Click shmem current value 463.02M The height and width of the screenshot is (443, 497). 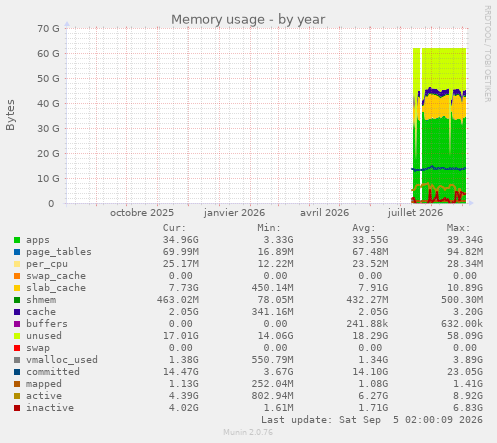(x=178, y=300)
